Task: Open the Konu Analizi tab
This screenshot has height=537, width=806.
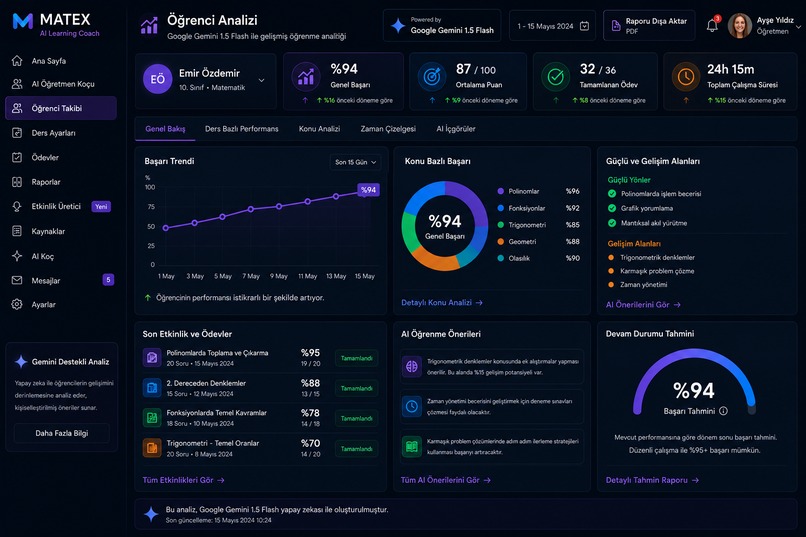Action: pyautogui.click(x=319, y=129)
